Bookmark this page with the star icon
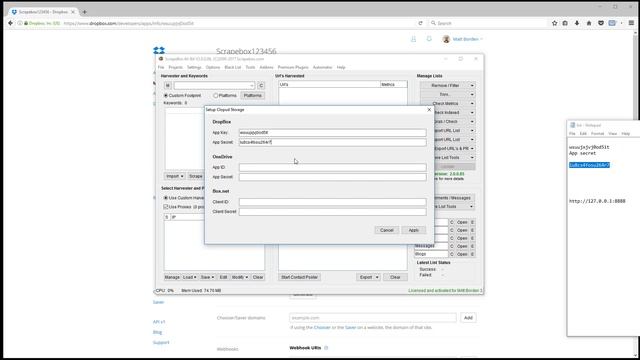Viewport: 640px width, 360px height. pos(554,23)
